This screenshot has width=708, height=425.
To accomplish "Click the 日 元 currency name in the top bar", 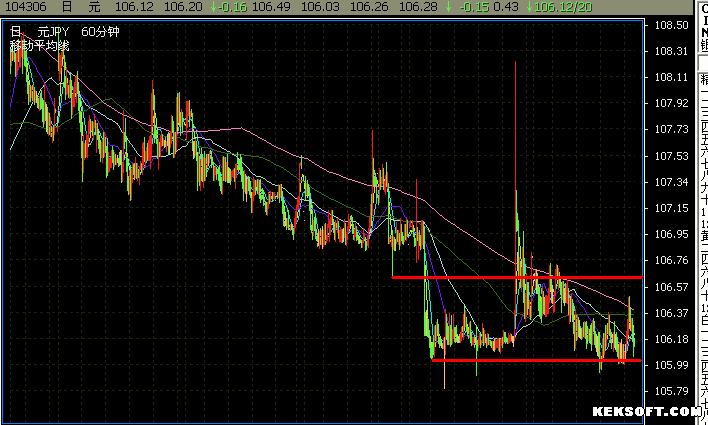I will coord(81,7).
